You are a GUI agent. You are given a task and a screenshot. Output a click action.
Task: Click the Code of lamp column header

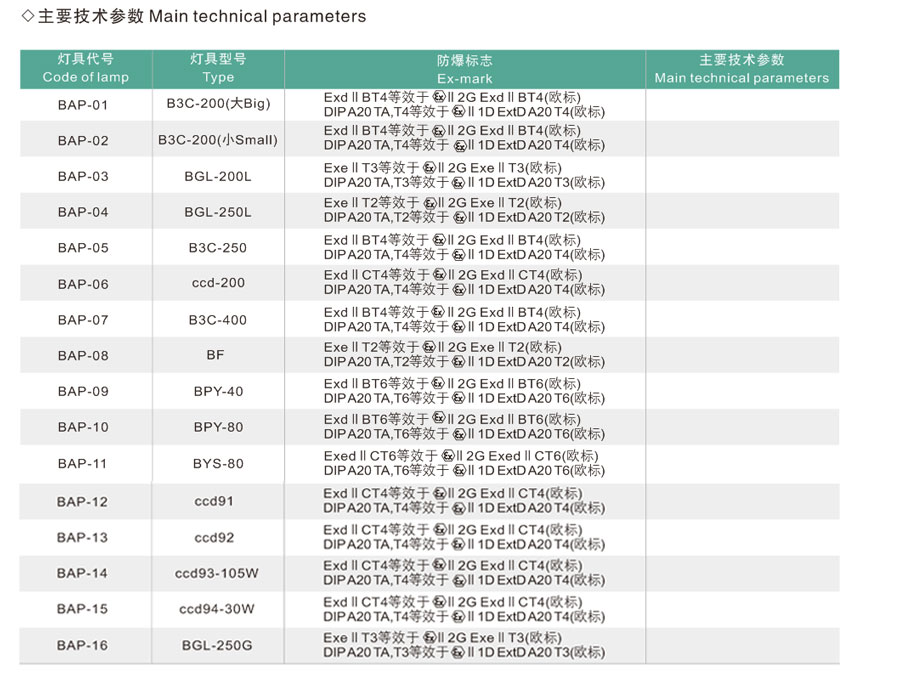(x=86, y=69)
